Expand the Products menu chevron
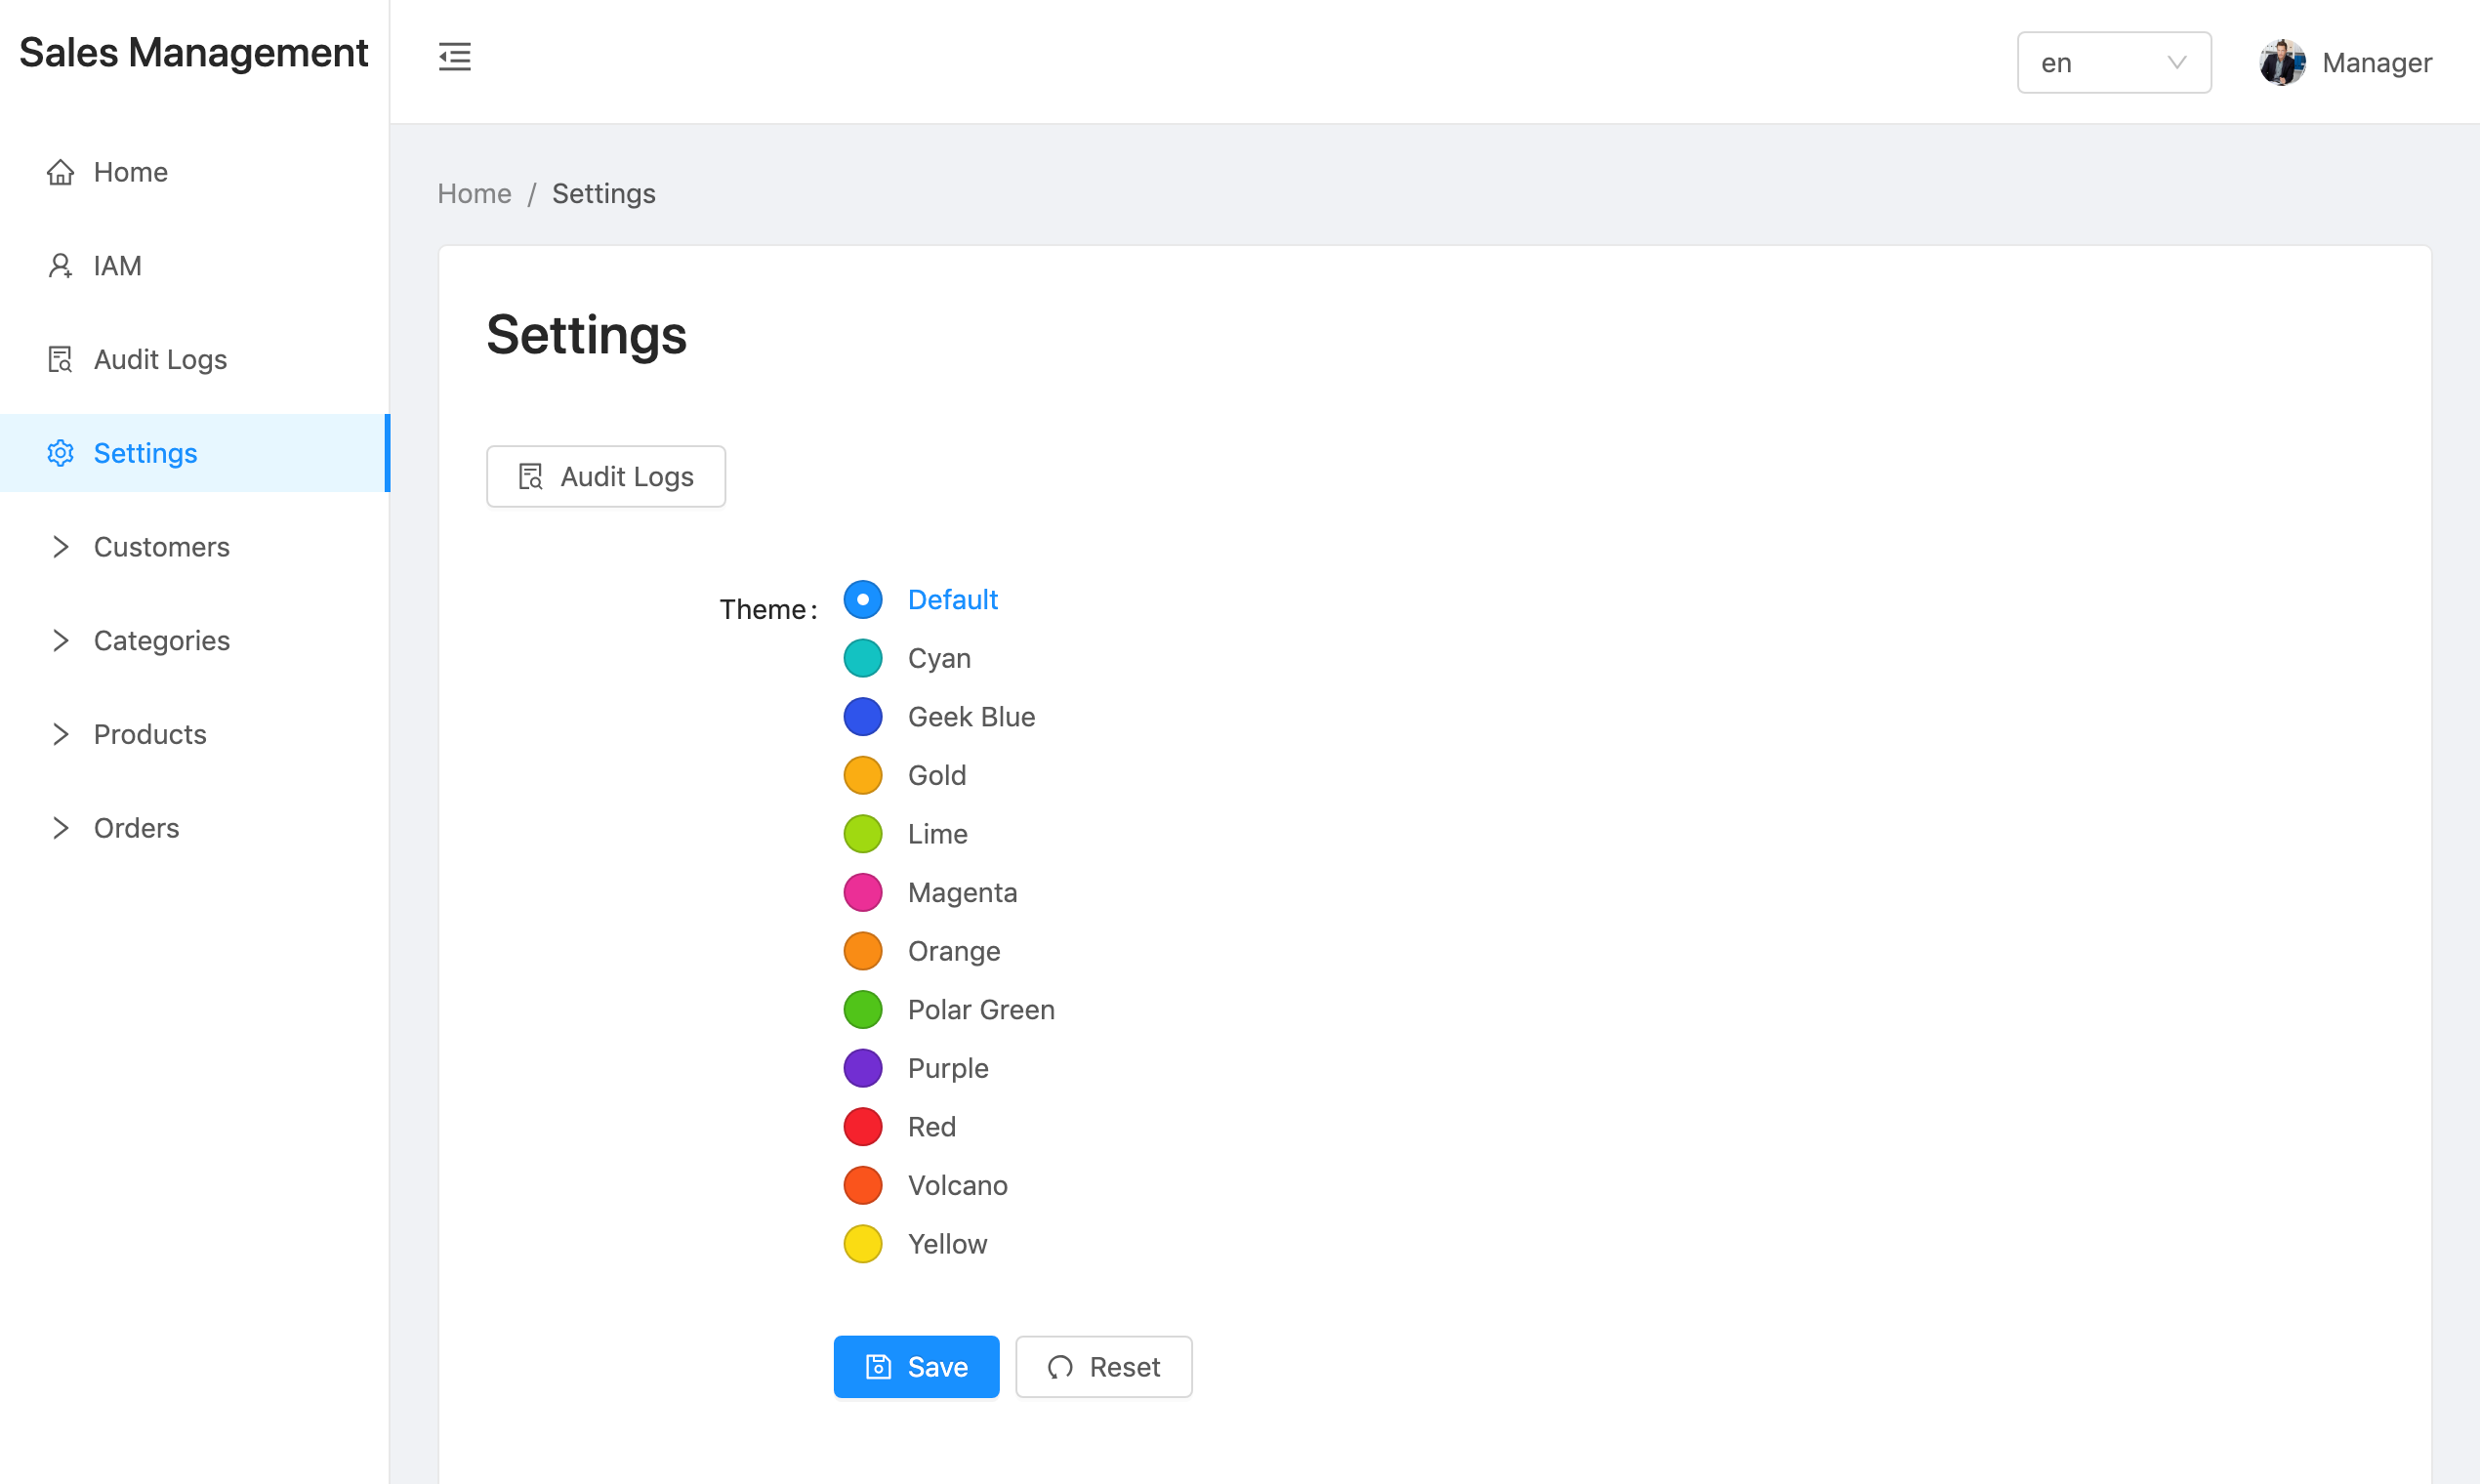Image resolution: width=2480 pixels, height=1484 pixels. [60, 734]
